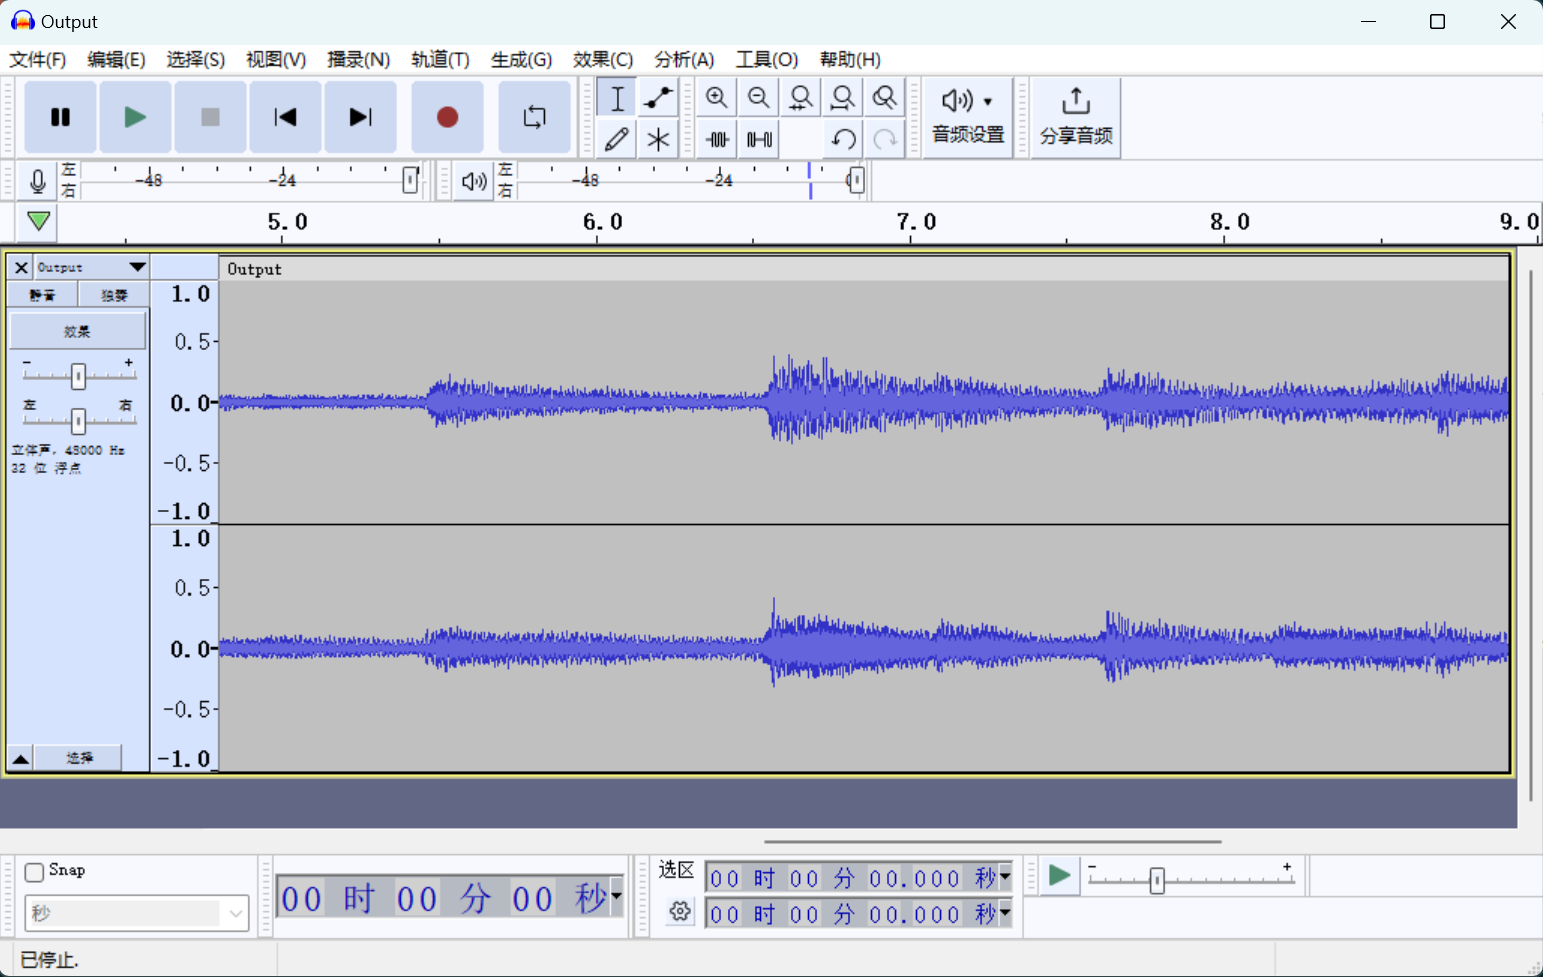Enable the Snap checkbox
The image size is (1543, 977).
coord(35,872)
